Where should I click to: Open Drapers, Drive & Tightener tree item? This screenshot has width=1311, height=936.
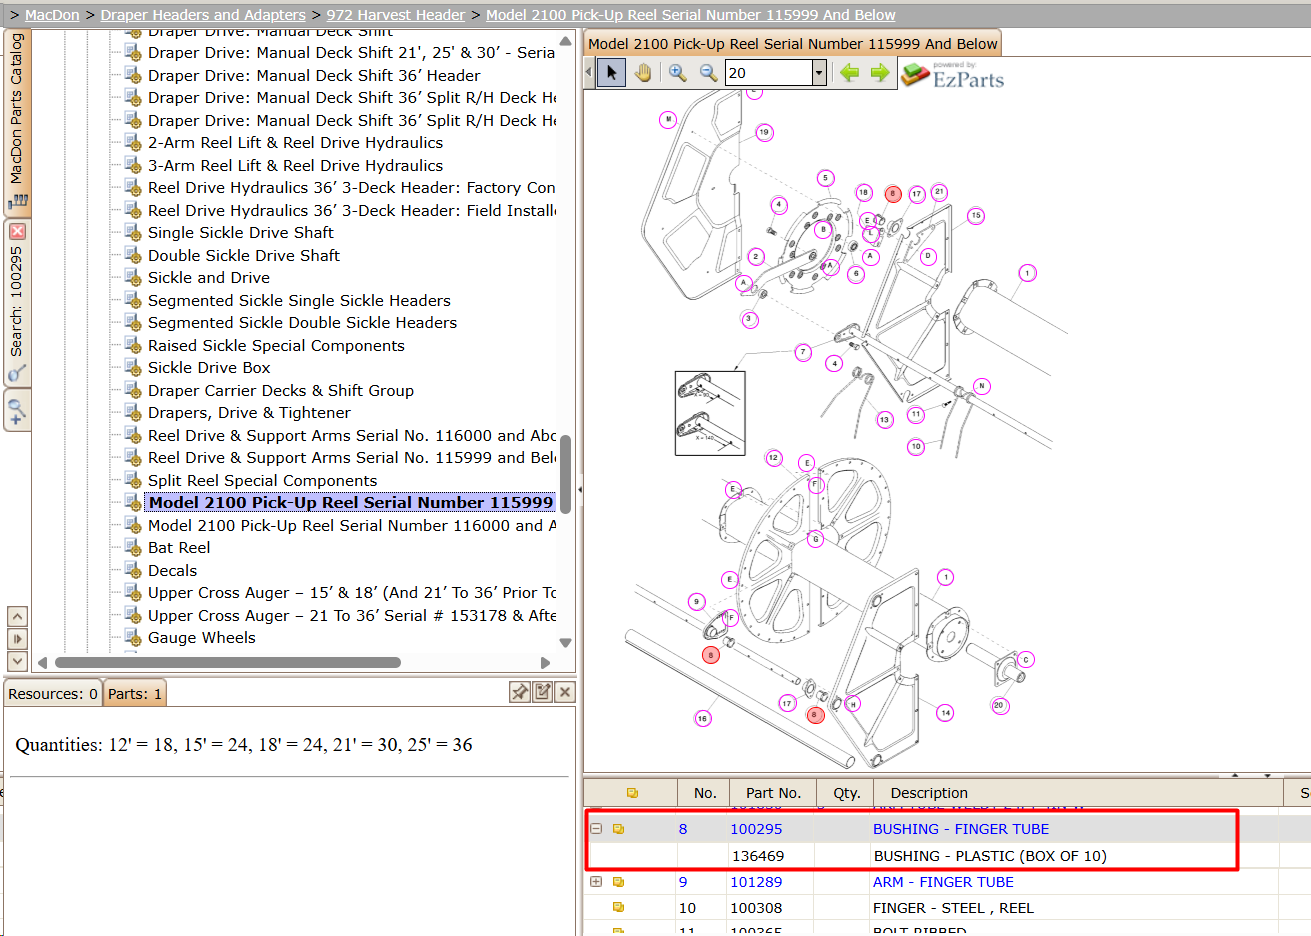click(249, 413)
